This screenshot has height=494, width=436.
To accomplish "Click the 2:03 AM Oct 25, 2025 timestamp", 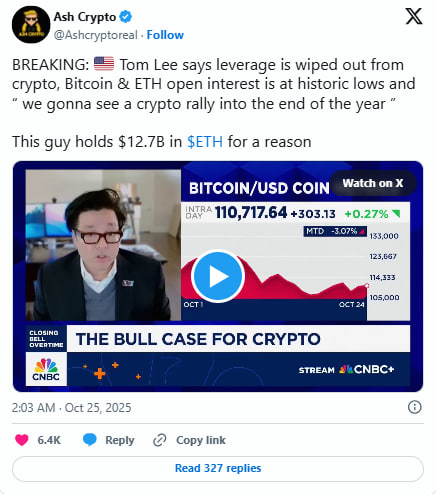I will pos(72,408).
